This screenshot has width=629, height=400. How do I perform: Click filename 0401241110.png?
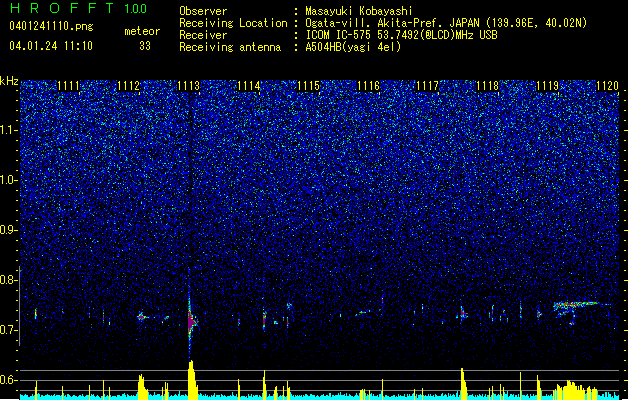click(x=51, y=26)
